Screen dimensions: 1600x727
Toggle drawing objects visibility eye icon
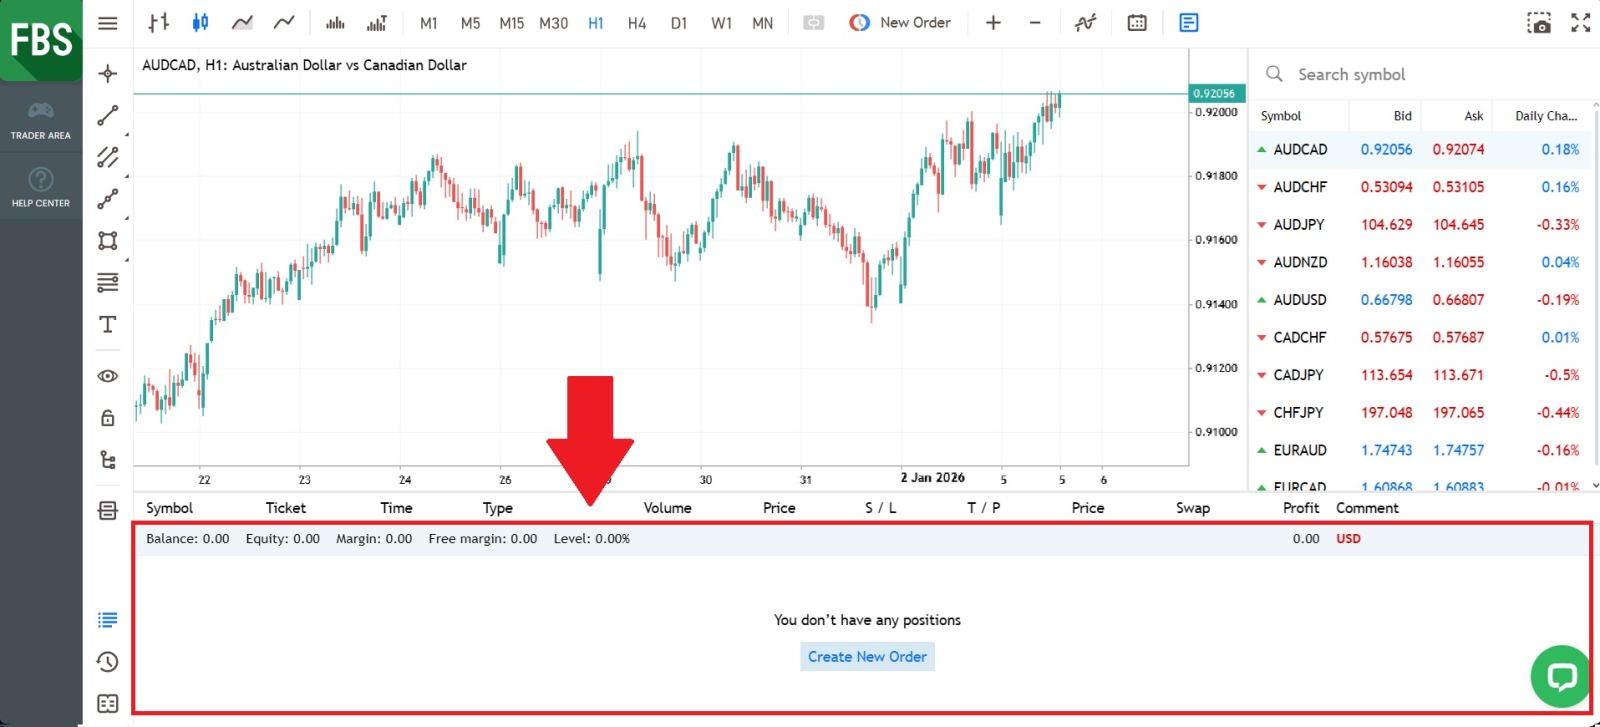[108, 376]
